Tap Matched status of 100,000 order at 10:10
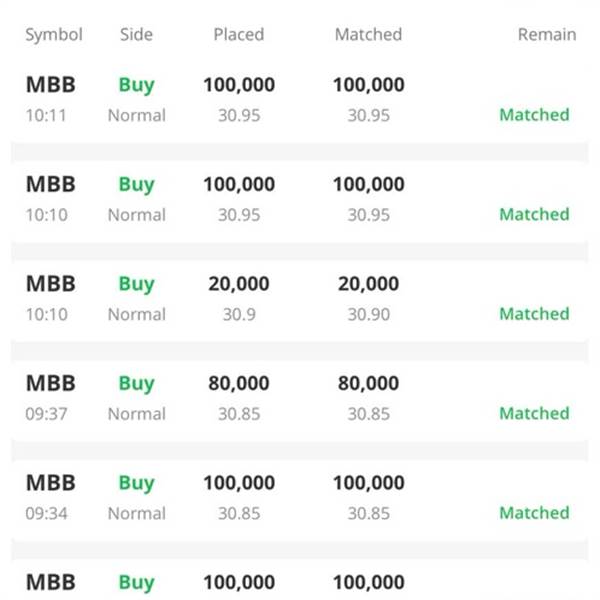Image resolution: width=600 pixels, height=600 pixels. coord(534,214)
